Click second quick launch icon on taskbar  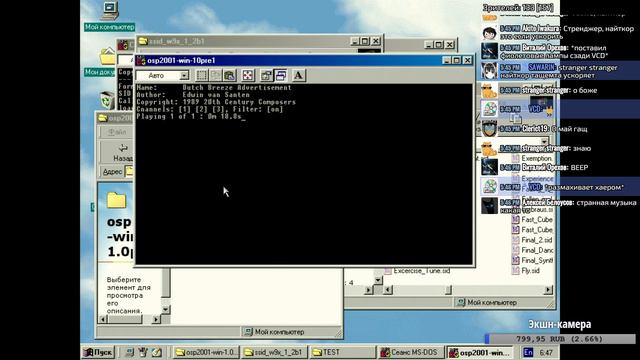(x=142, y=352)
